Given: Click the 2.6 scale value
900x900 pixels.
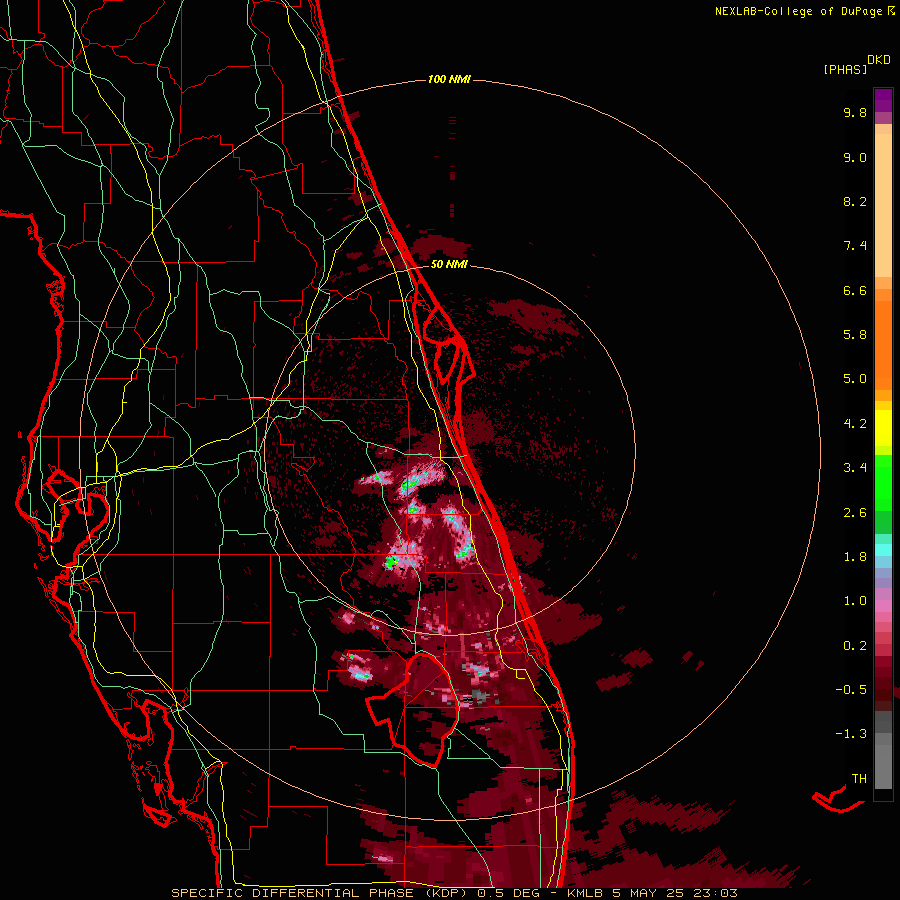Looking at the screenshot, I should pyautogui.click(x=855, y=513).
